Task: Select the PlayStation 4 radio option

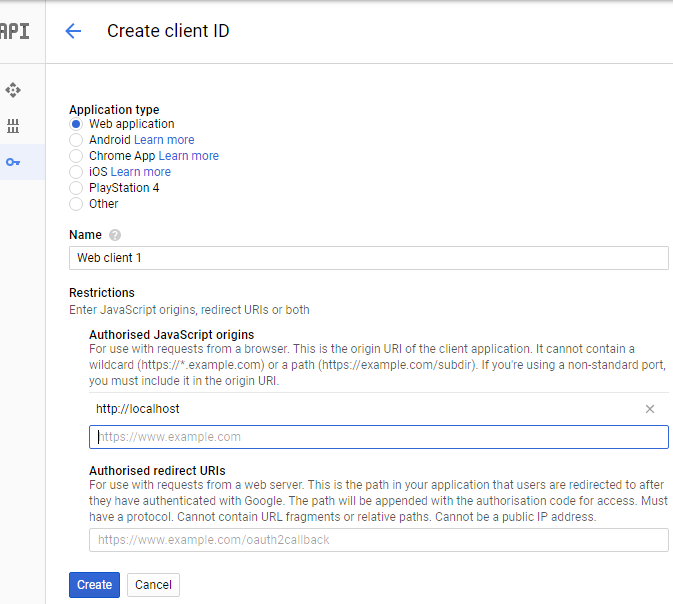Action: (x=76, y=188)
